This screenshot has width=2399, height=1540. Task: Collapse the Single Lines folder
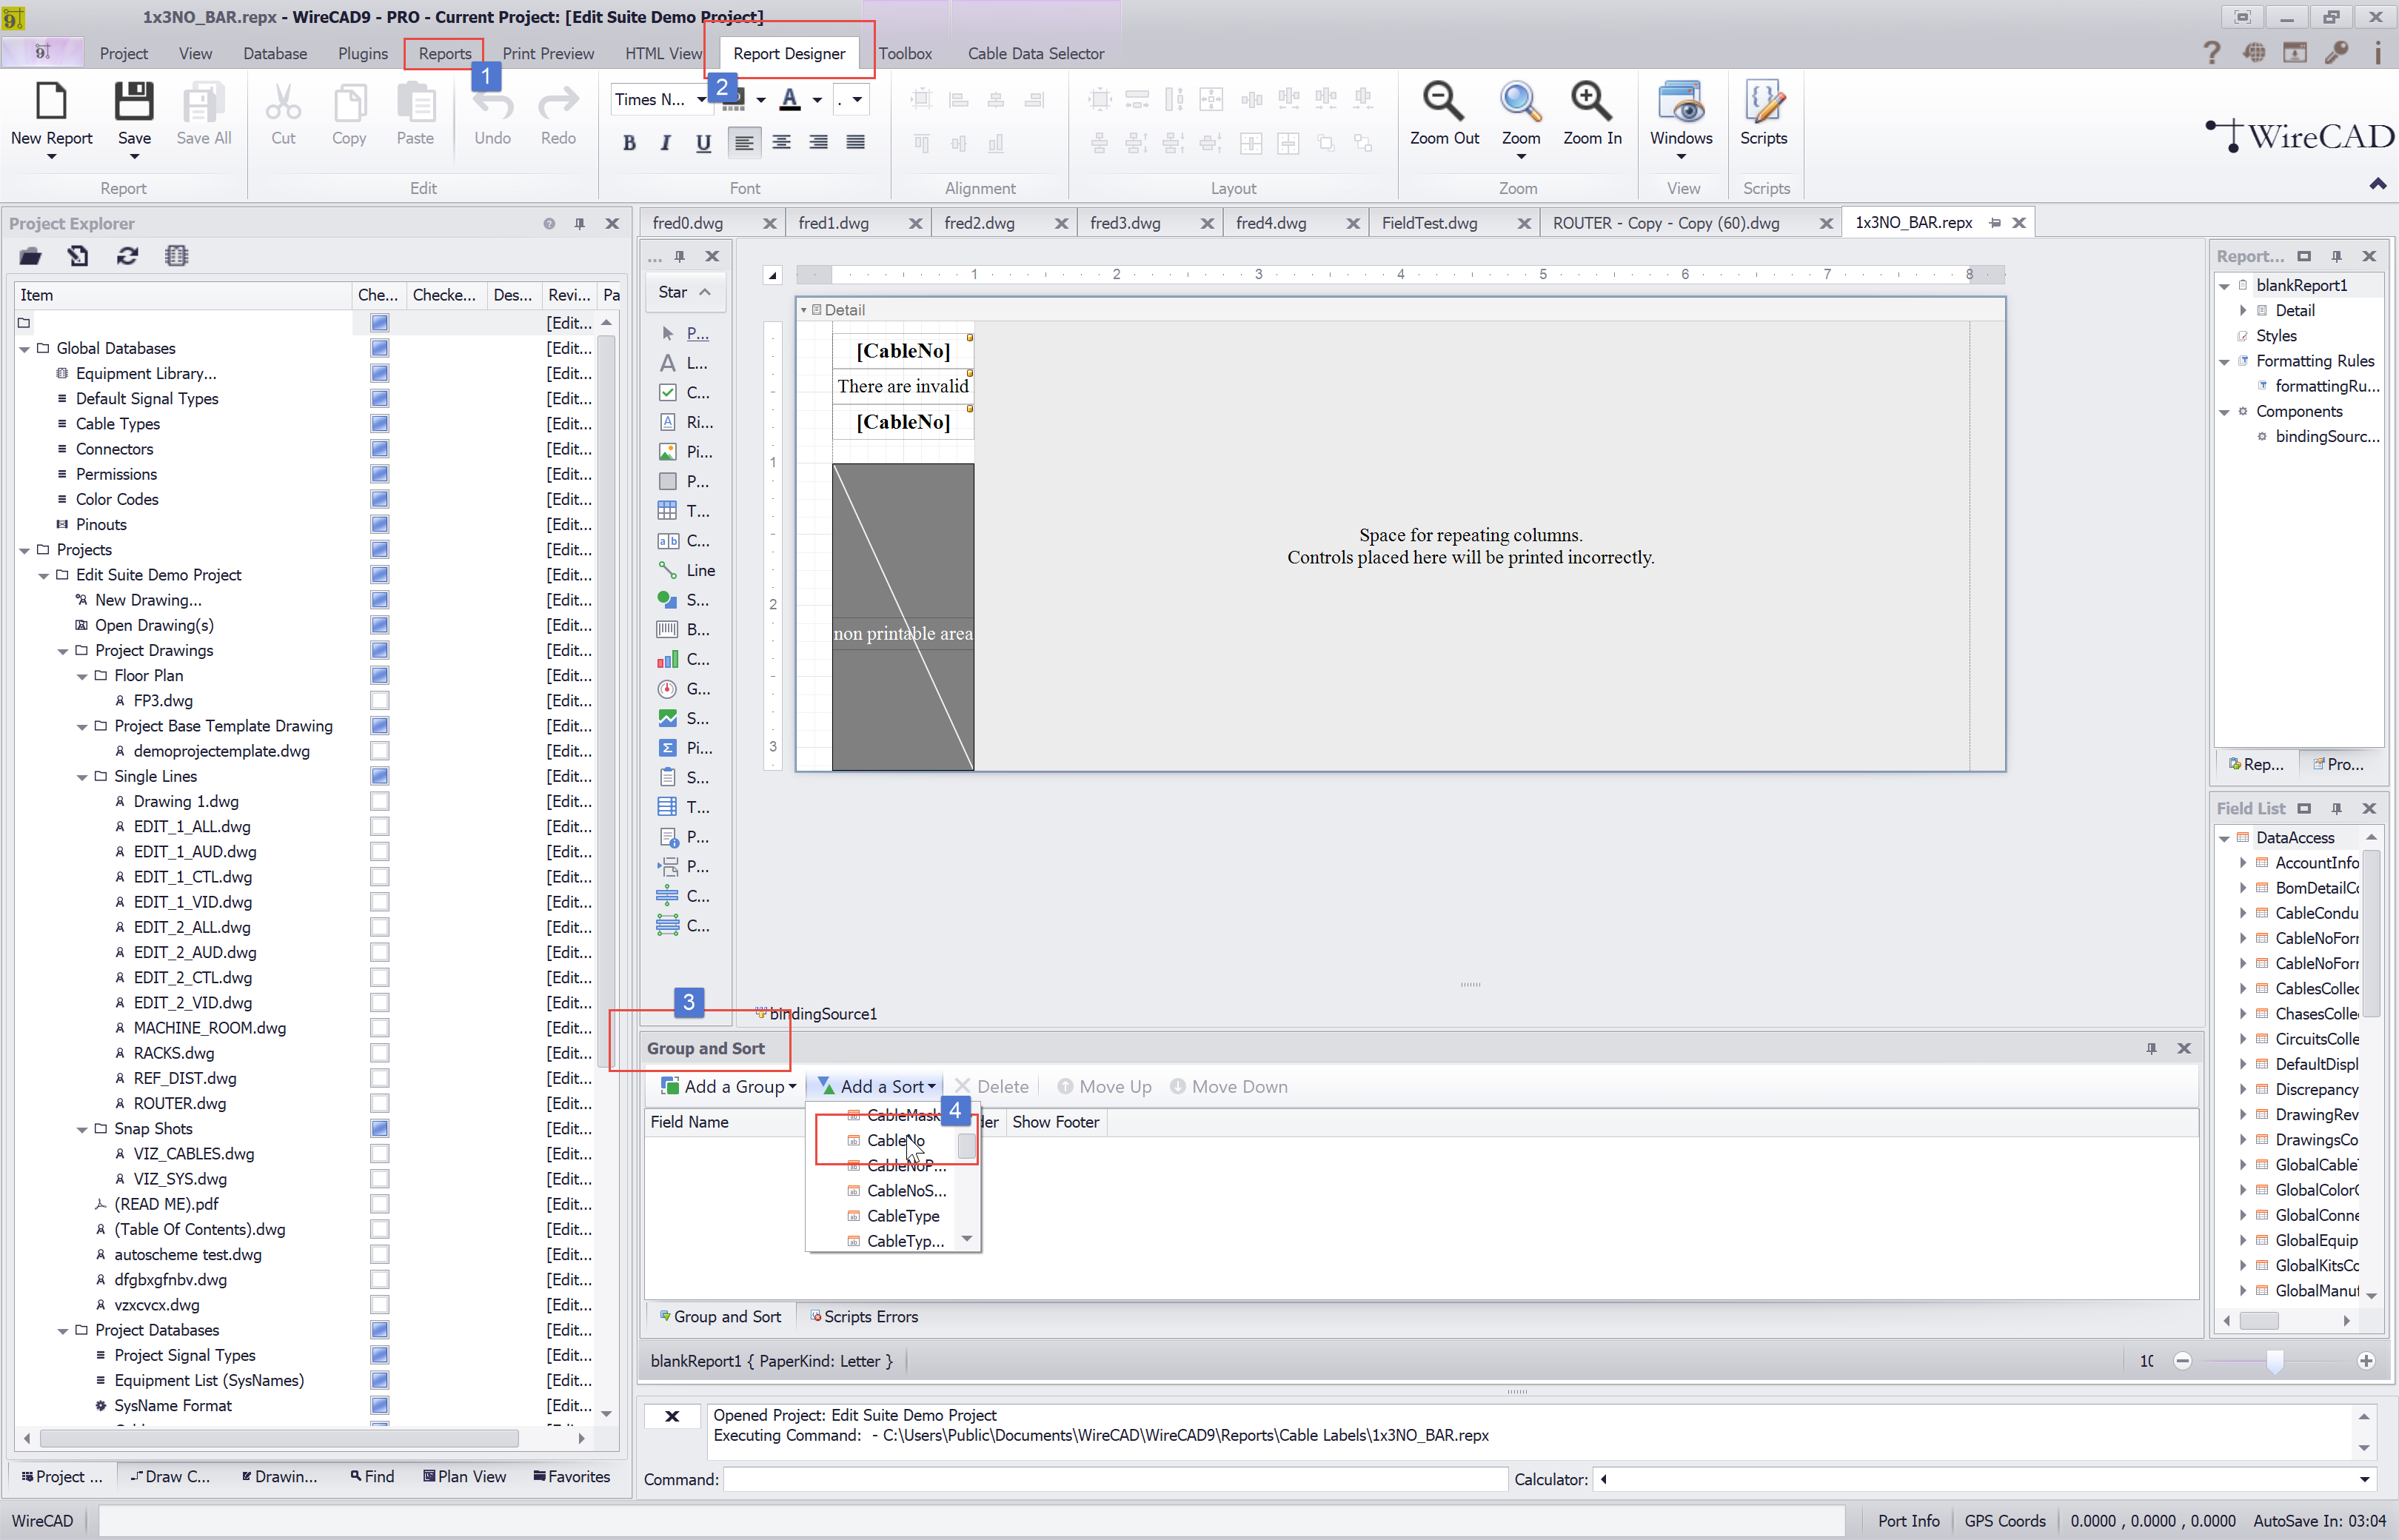pyautogui.click(x=82, y=777)
